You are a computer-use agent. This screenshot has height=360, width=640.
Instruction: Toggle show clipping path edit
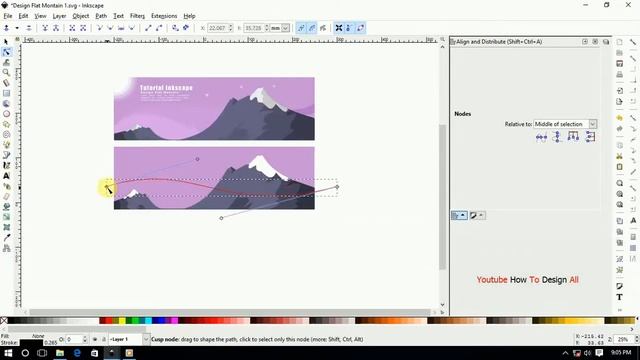(x=301, y=28)
